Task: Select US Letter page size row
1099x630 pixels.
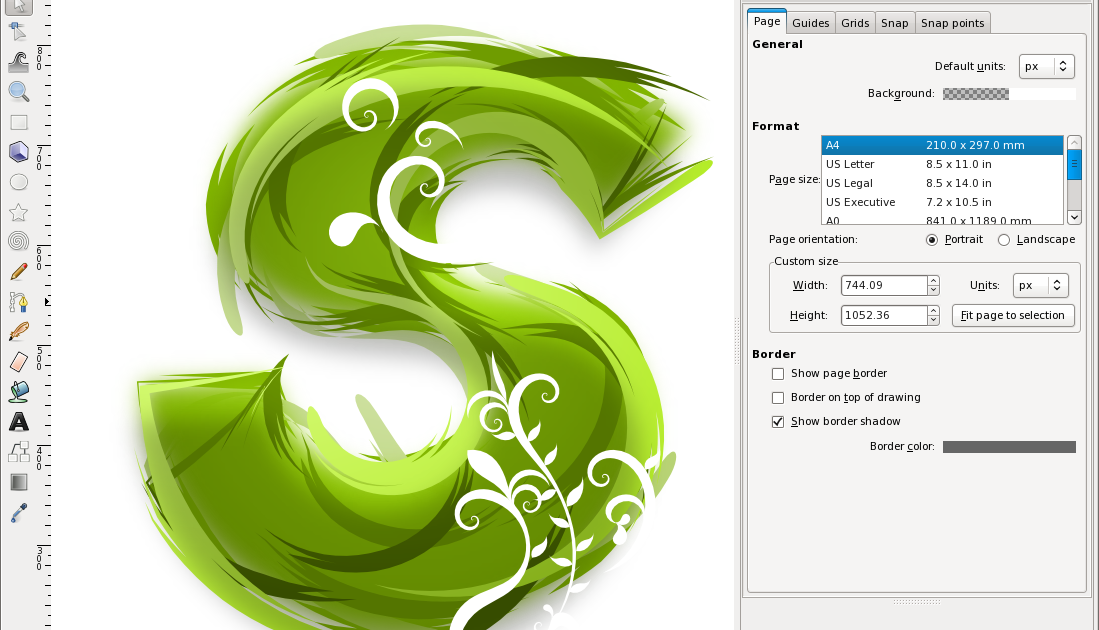Action: pos(942,164)
